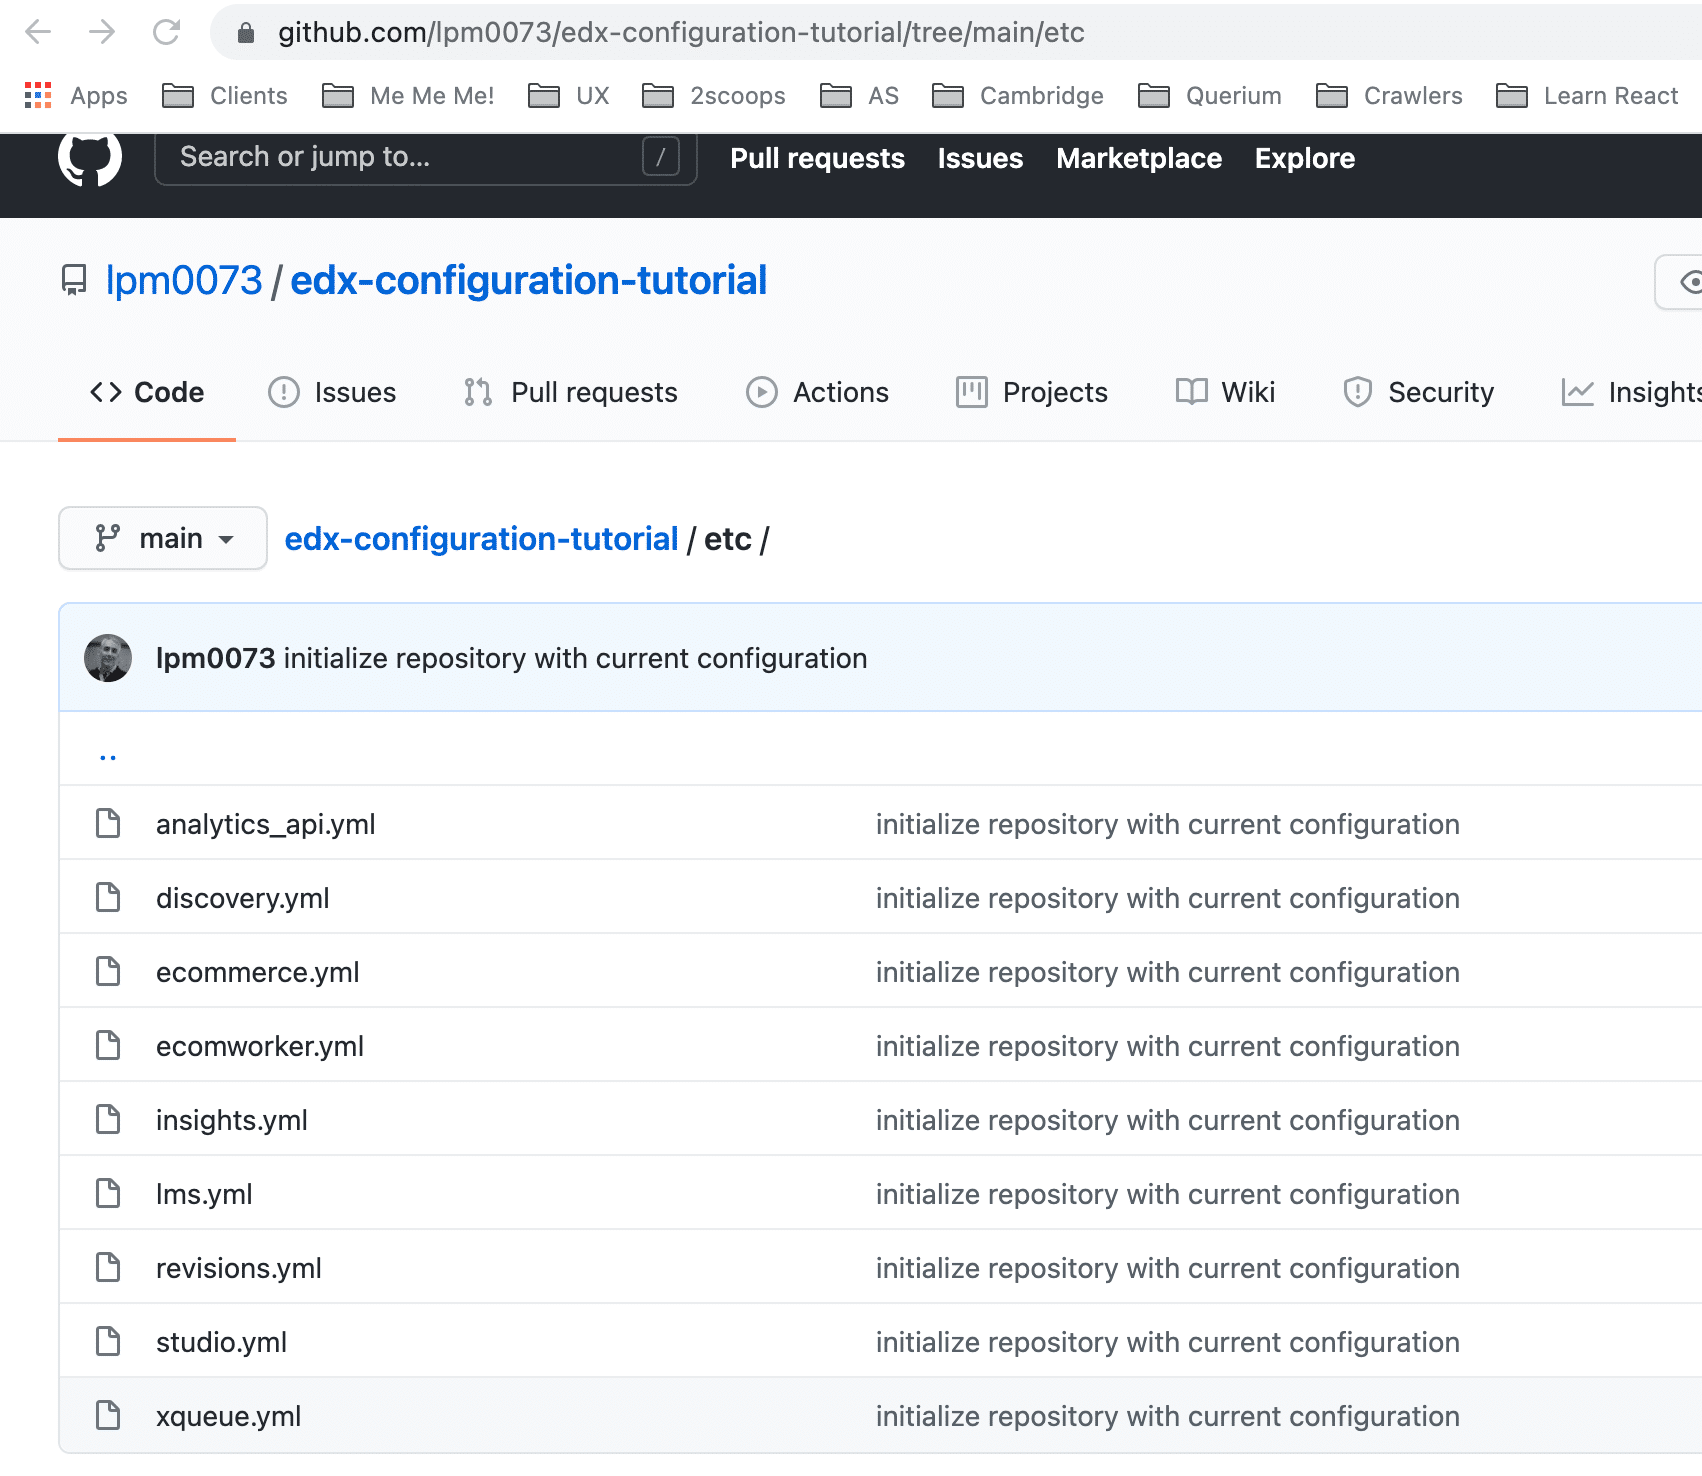
Task: Click the padlock icon in the address bar
Action: click(x=246, y=33)
